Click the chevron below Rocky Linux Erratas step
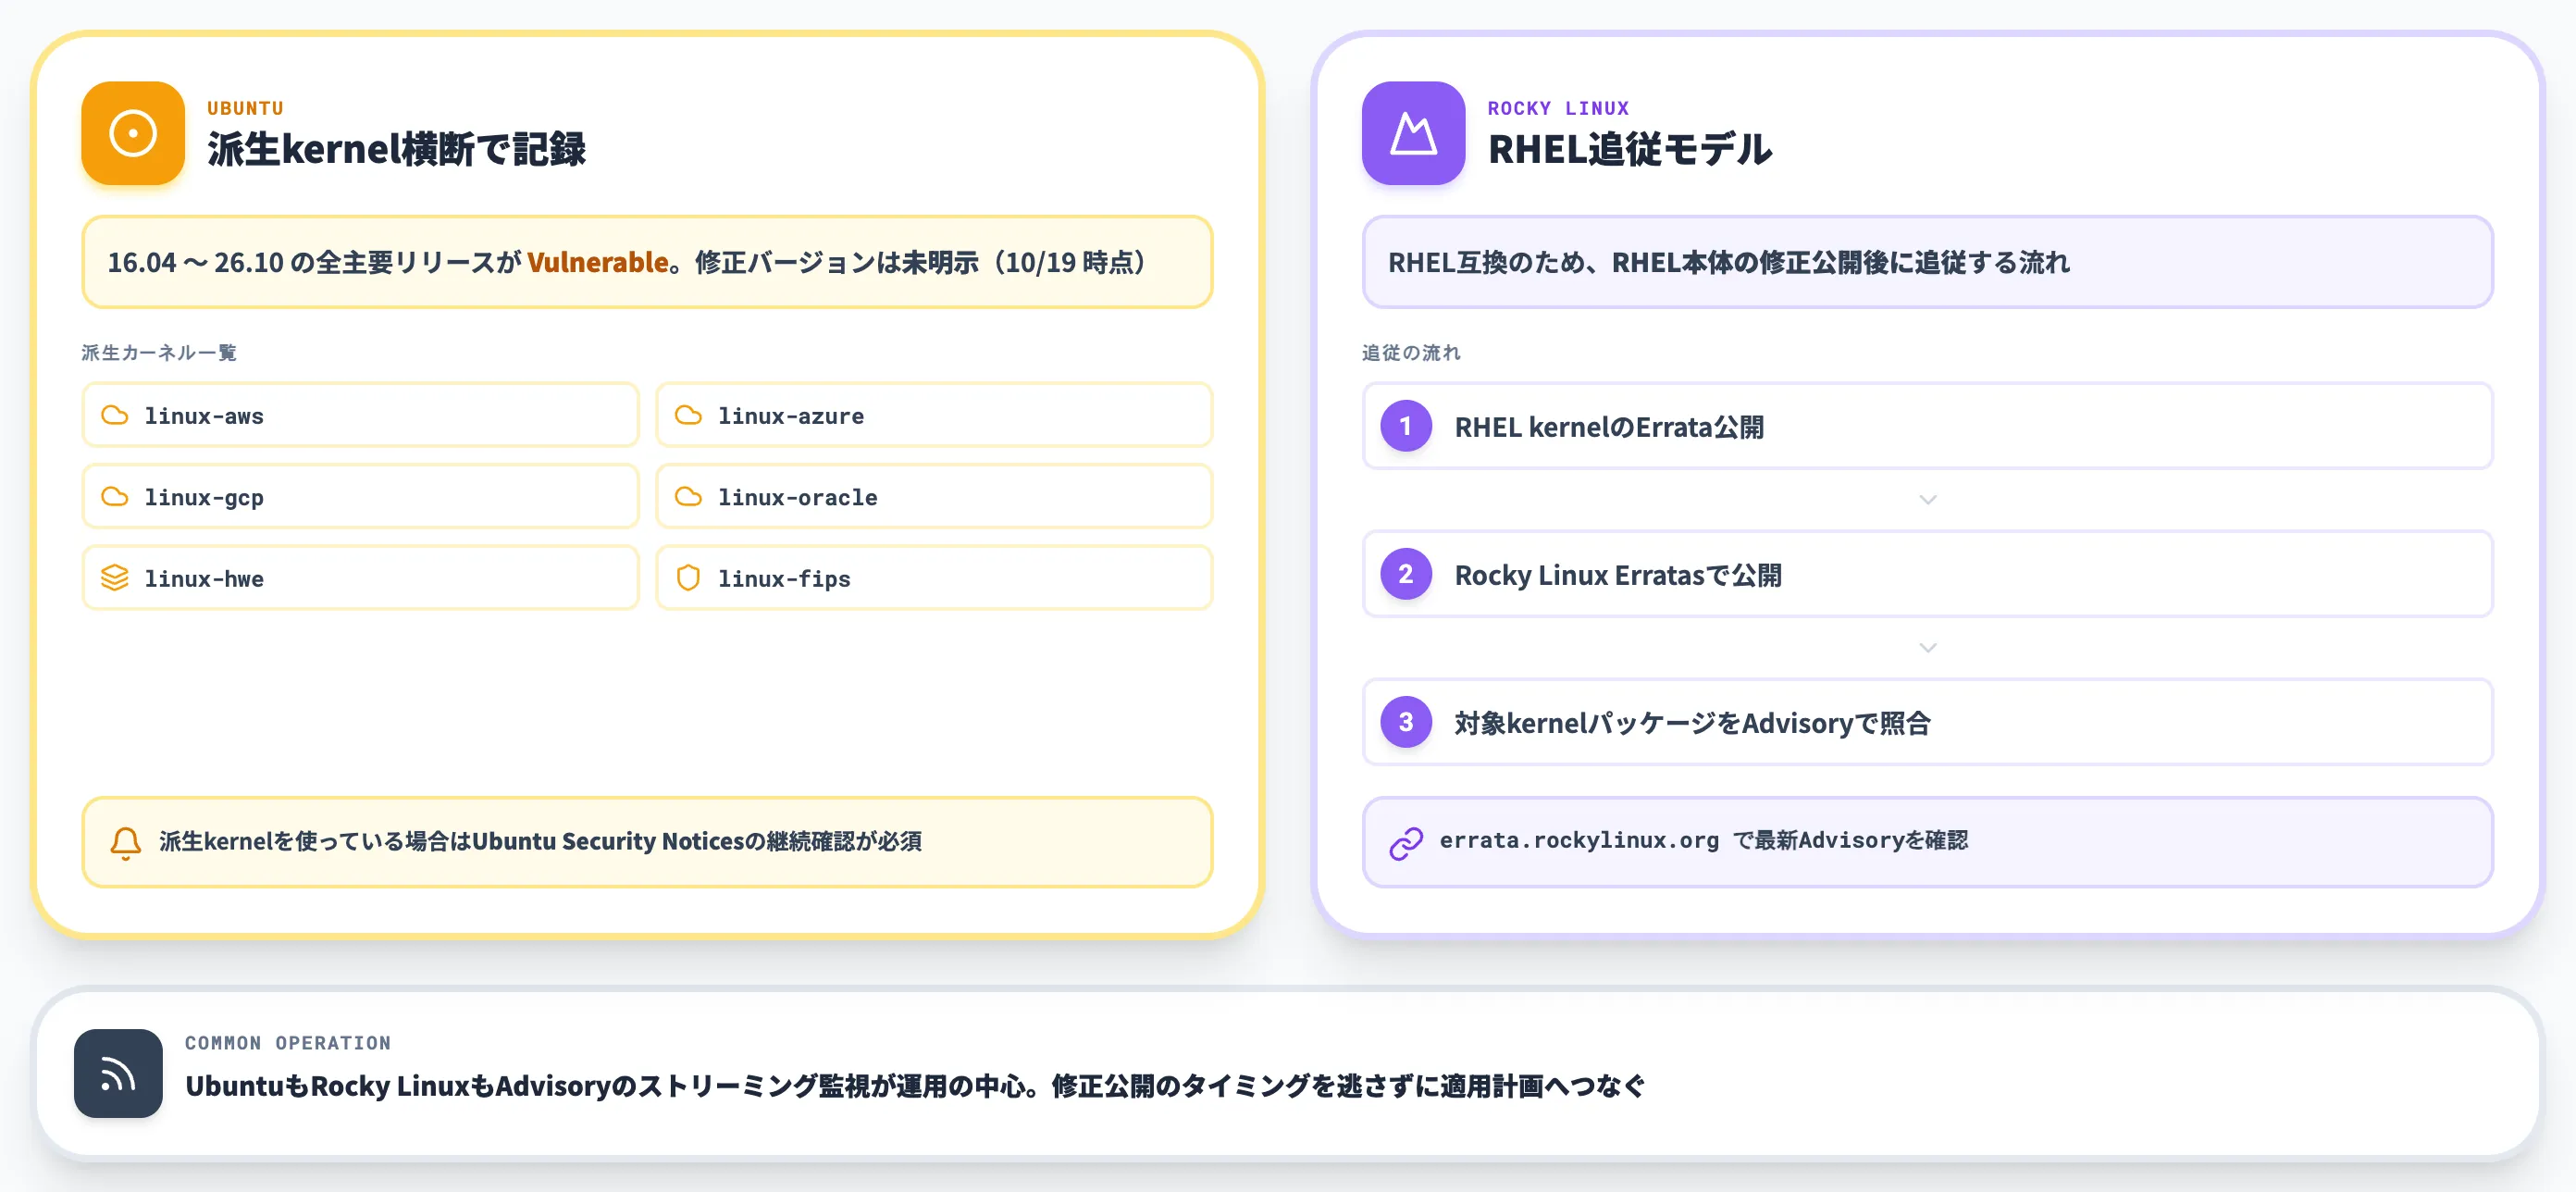Viewport: 2576px width, 1192px height. pyautogui.click(x=1928, y=647)
